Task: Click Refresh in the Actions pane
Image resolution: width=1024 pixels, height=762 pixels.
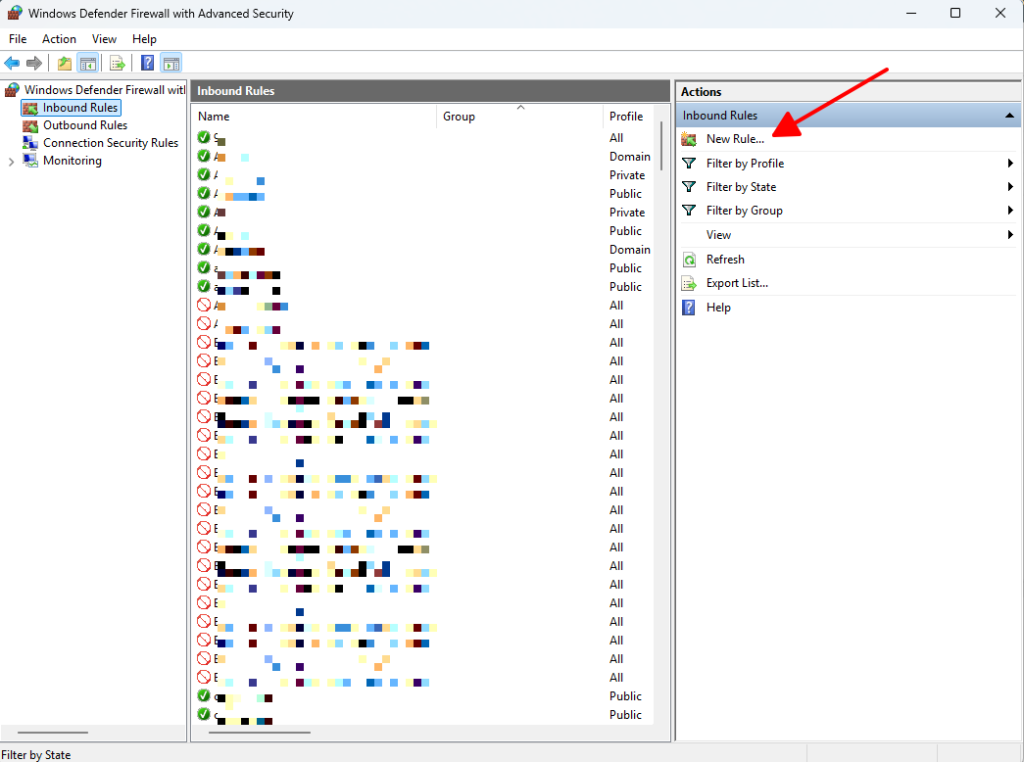Action: (x=725, y=259)
